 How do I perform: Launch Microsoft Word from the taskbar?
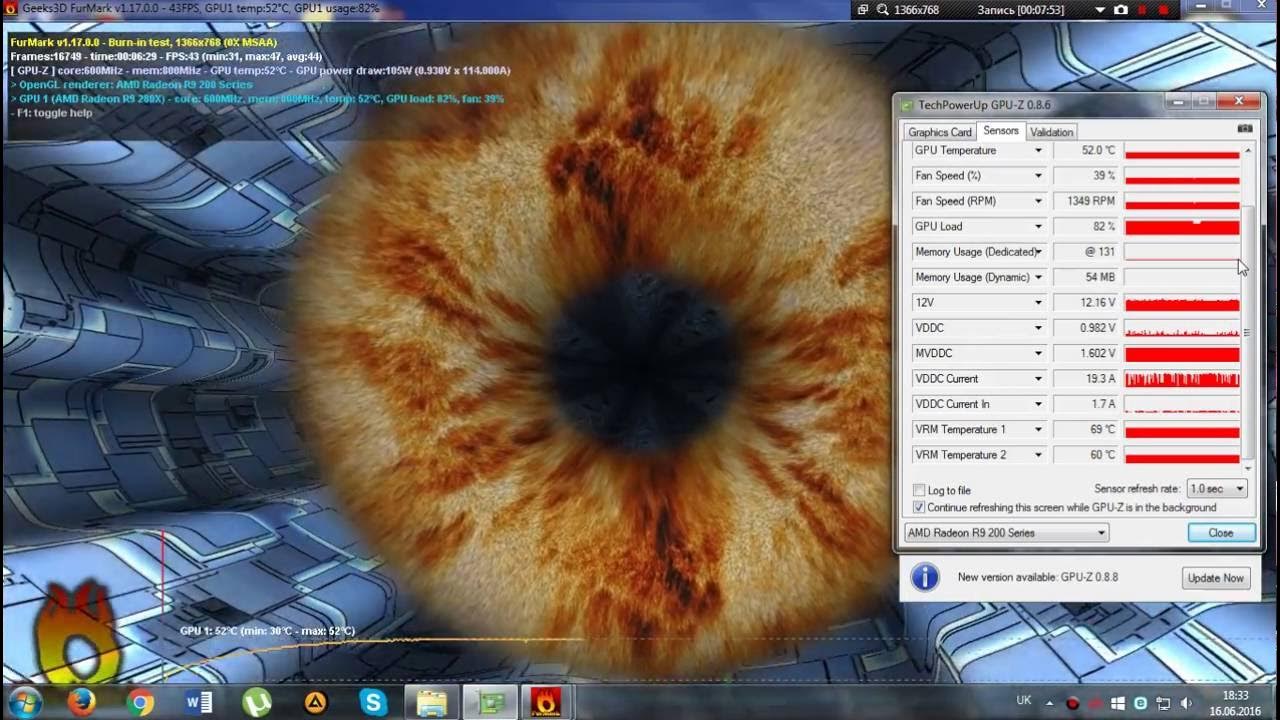click(x=198, y=702)
